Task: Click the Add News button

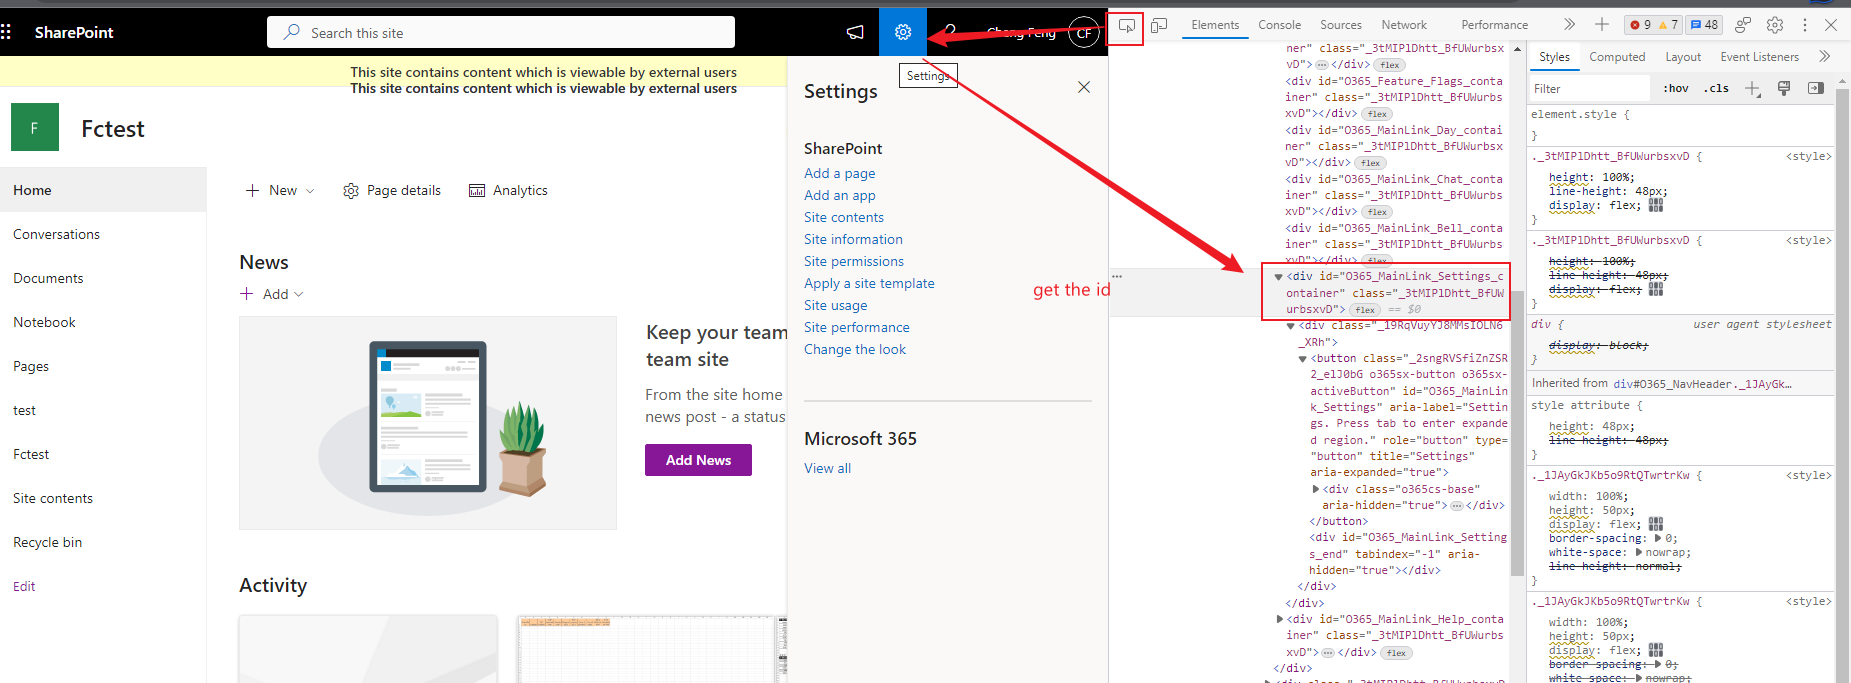Action: (698, 460)
